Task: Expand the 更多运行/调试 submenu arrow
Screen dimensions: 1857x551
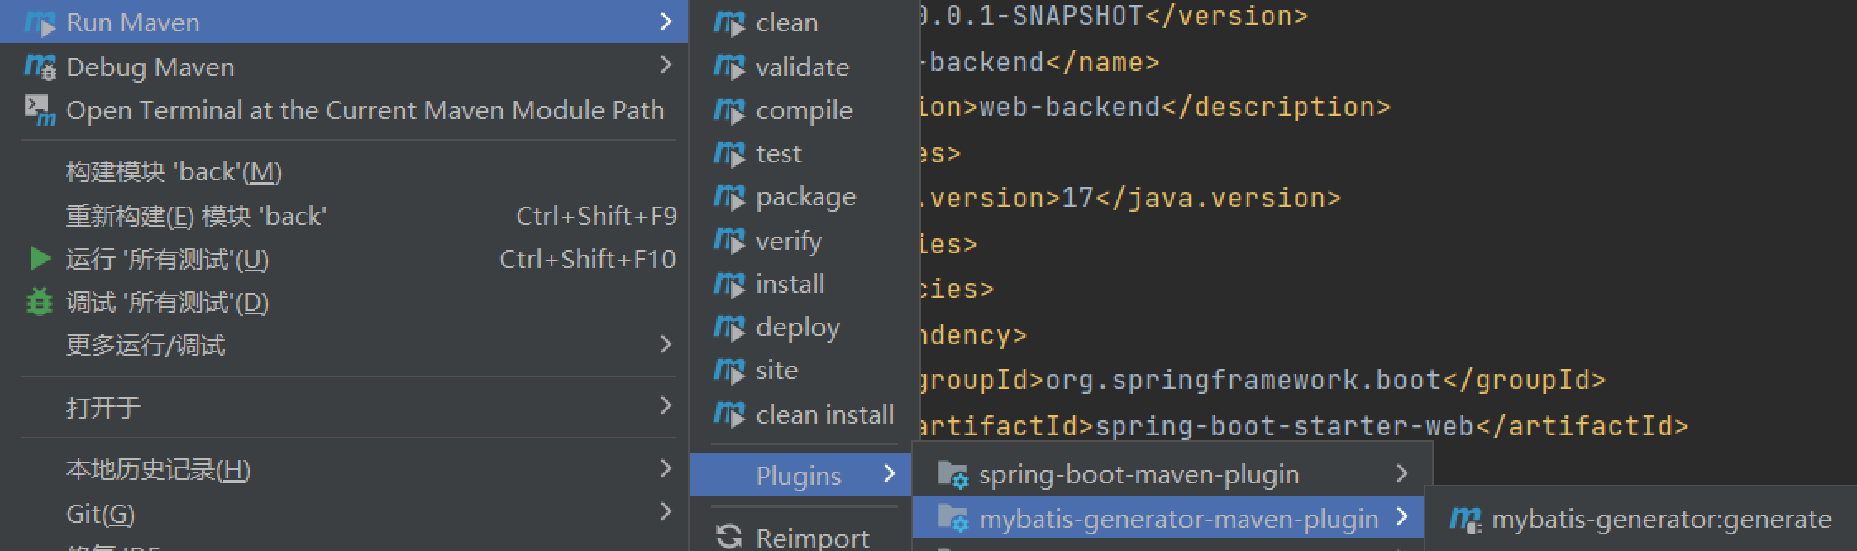Action: [666, 345]
